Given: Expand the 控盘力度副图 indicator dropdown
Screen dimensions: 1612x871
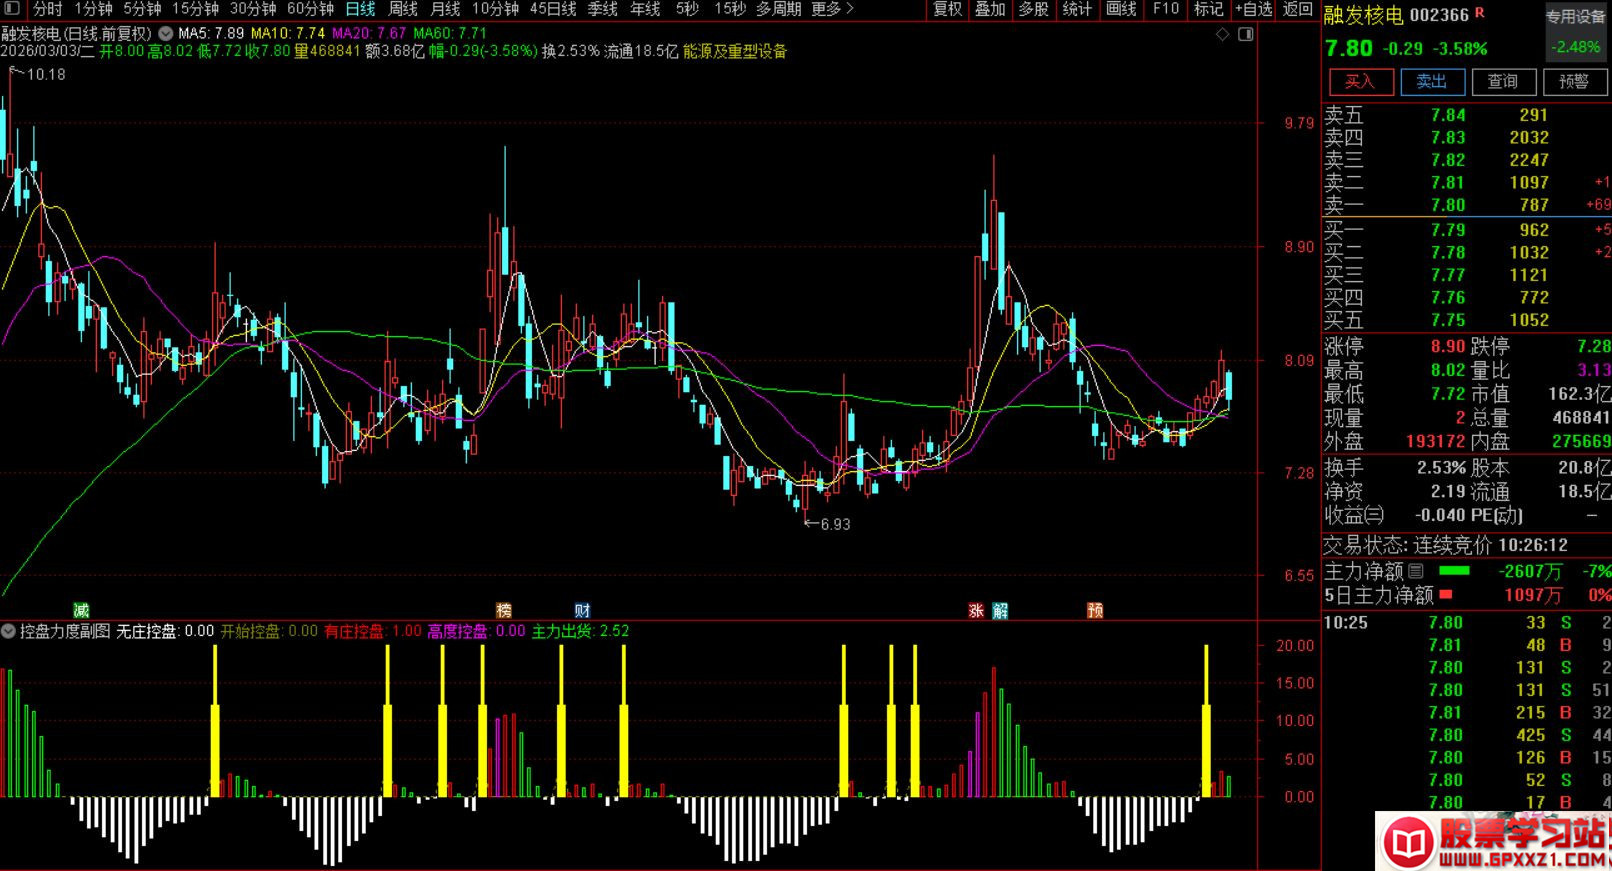Looking at the screenshot, I should pos(9,631).
